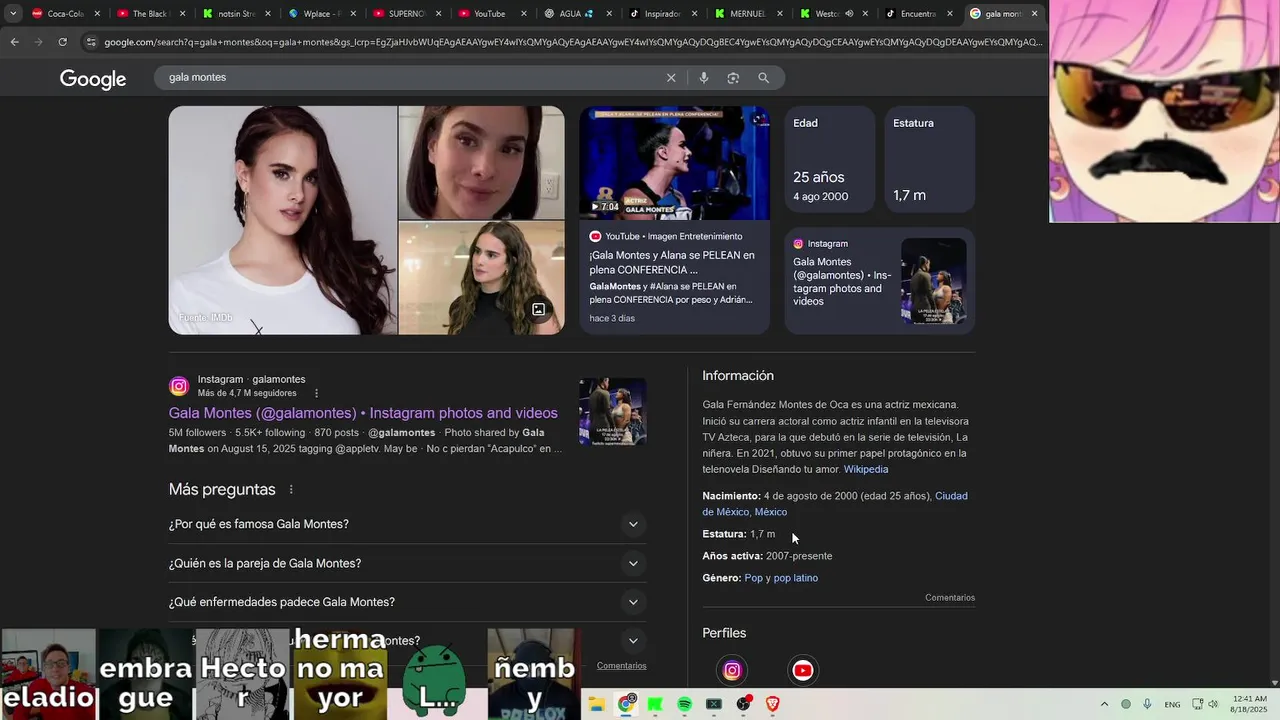Open File Explorer from the taskbar
Viewport: 1280px width, 720px height.
(x=596, y=704)
